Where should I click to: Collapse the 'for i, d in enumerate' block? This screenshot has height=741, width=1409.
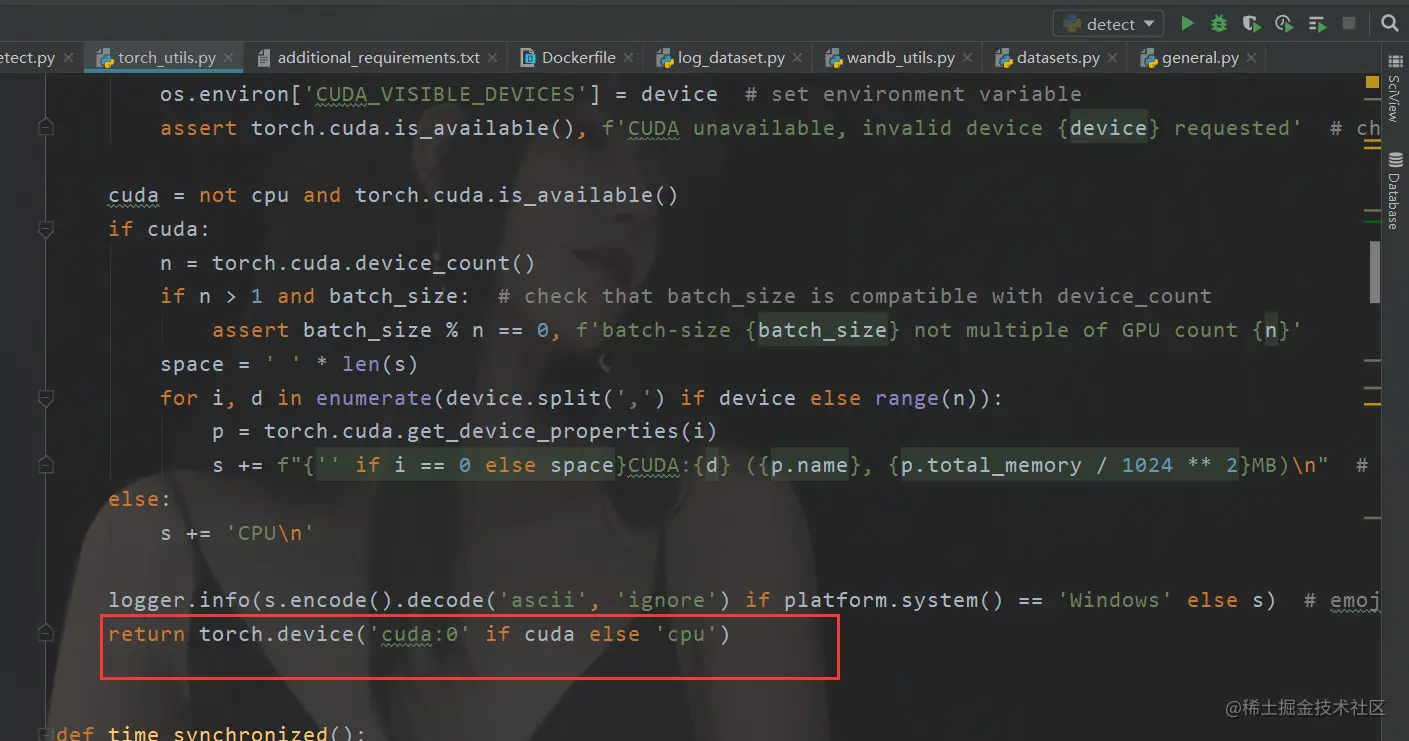(x=45, y=398)
